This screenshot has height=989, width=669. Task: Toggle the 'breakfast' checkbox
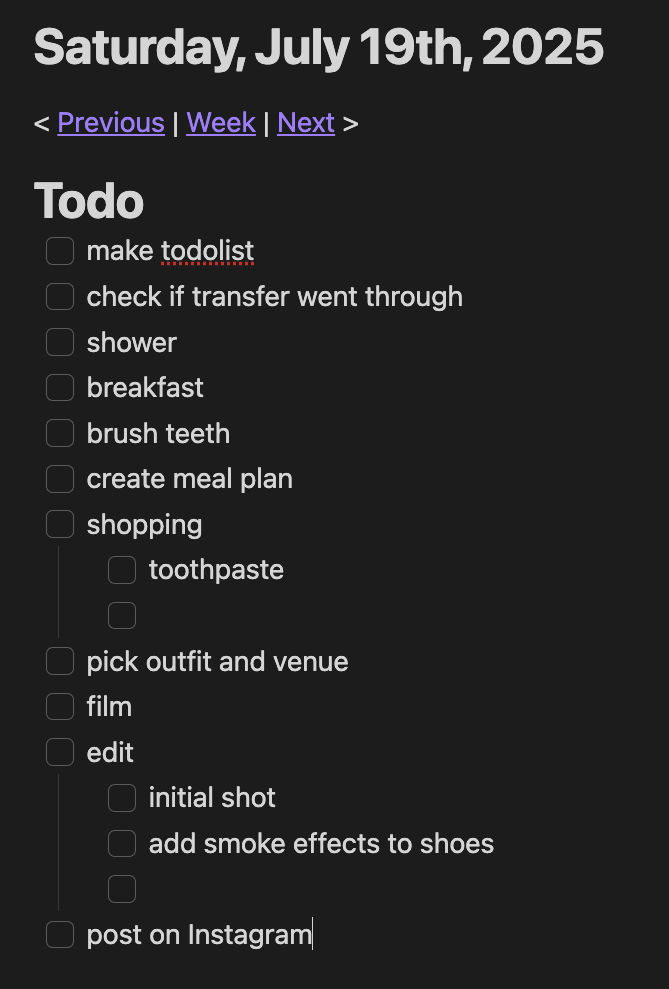[60, 388]
